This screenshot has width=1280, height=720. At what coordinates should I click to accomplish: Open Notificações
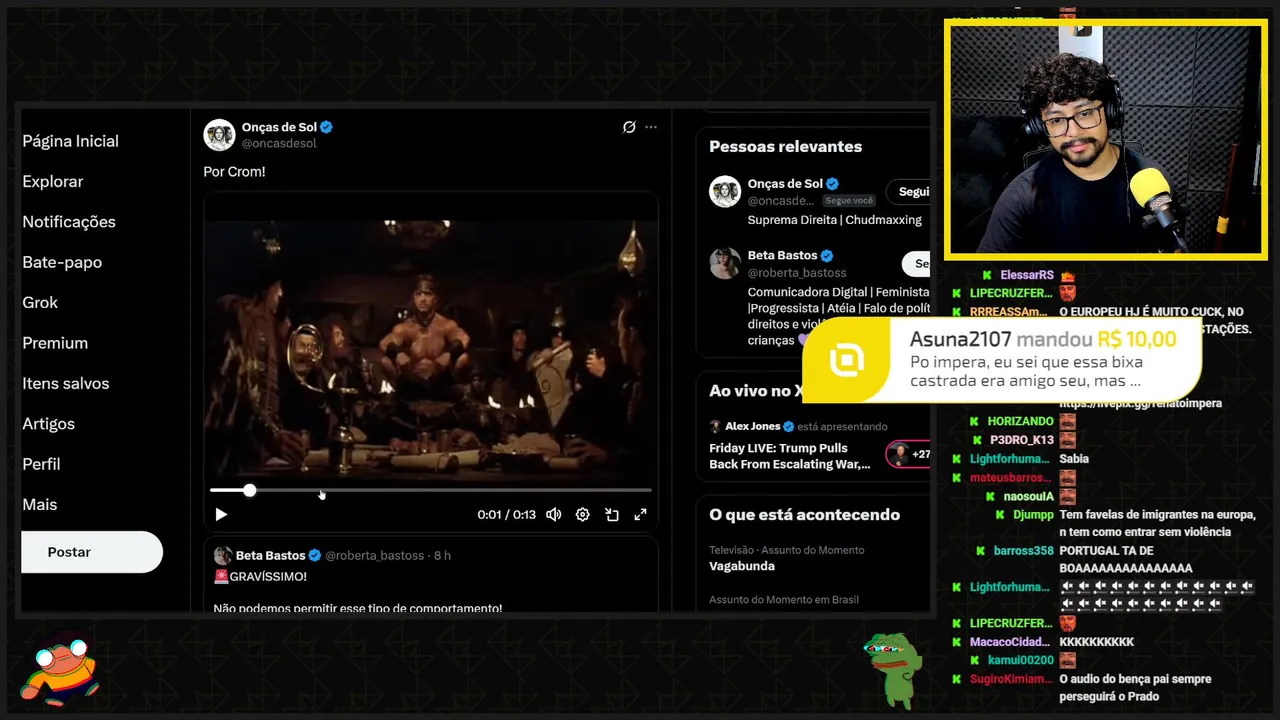click(69, 222)
